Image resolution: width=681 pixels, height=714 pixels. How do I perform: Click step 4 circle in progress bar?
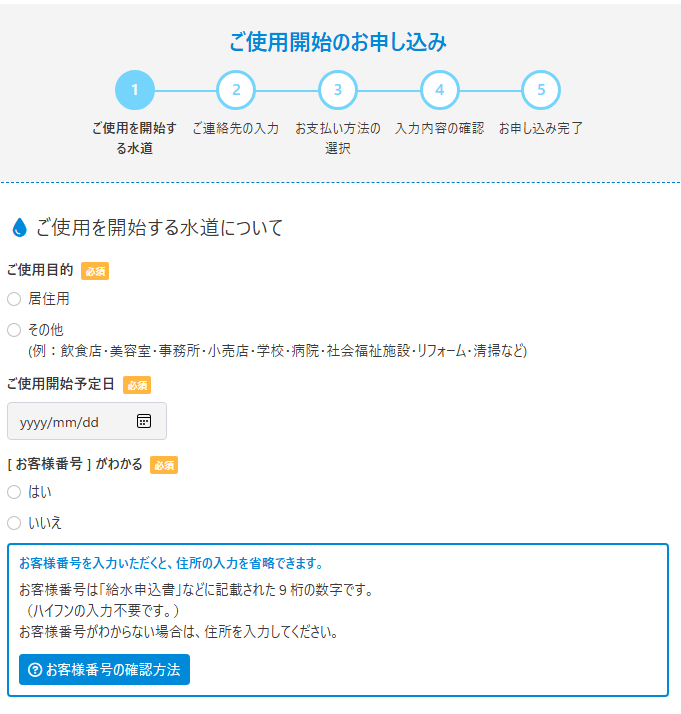pyautogui.click(x=439, y=90)
